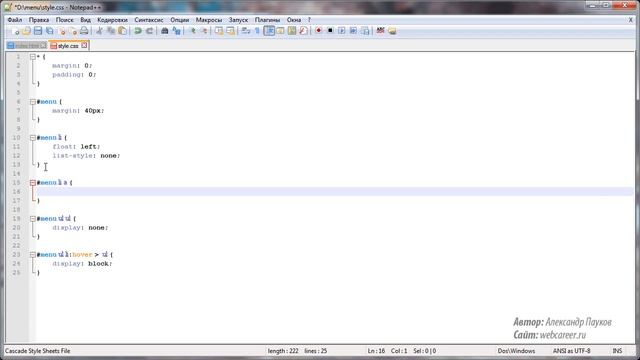Click the Copy toolbar icon

tap(111, 31)
